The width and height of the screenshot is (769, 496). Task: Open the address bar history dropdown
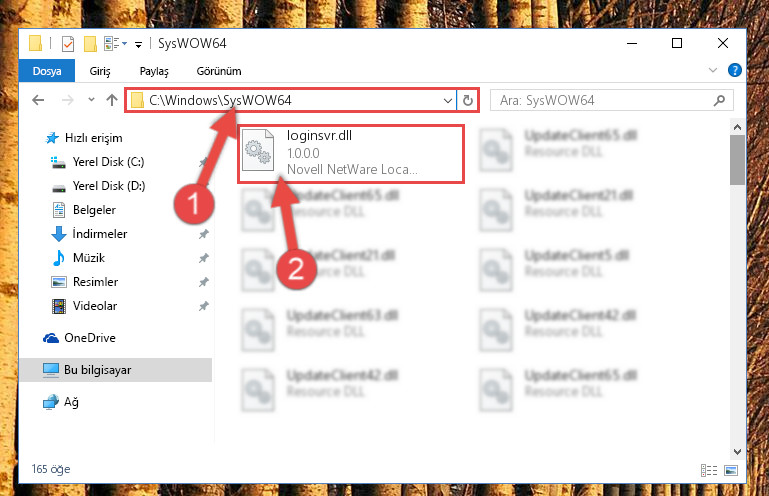point(447,101)
